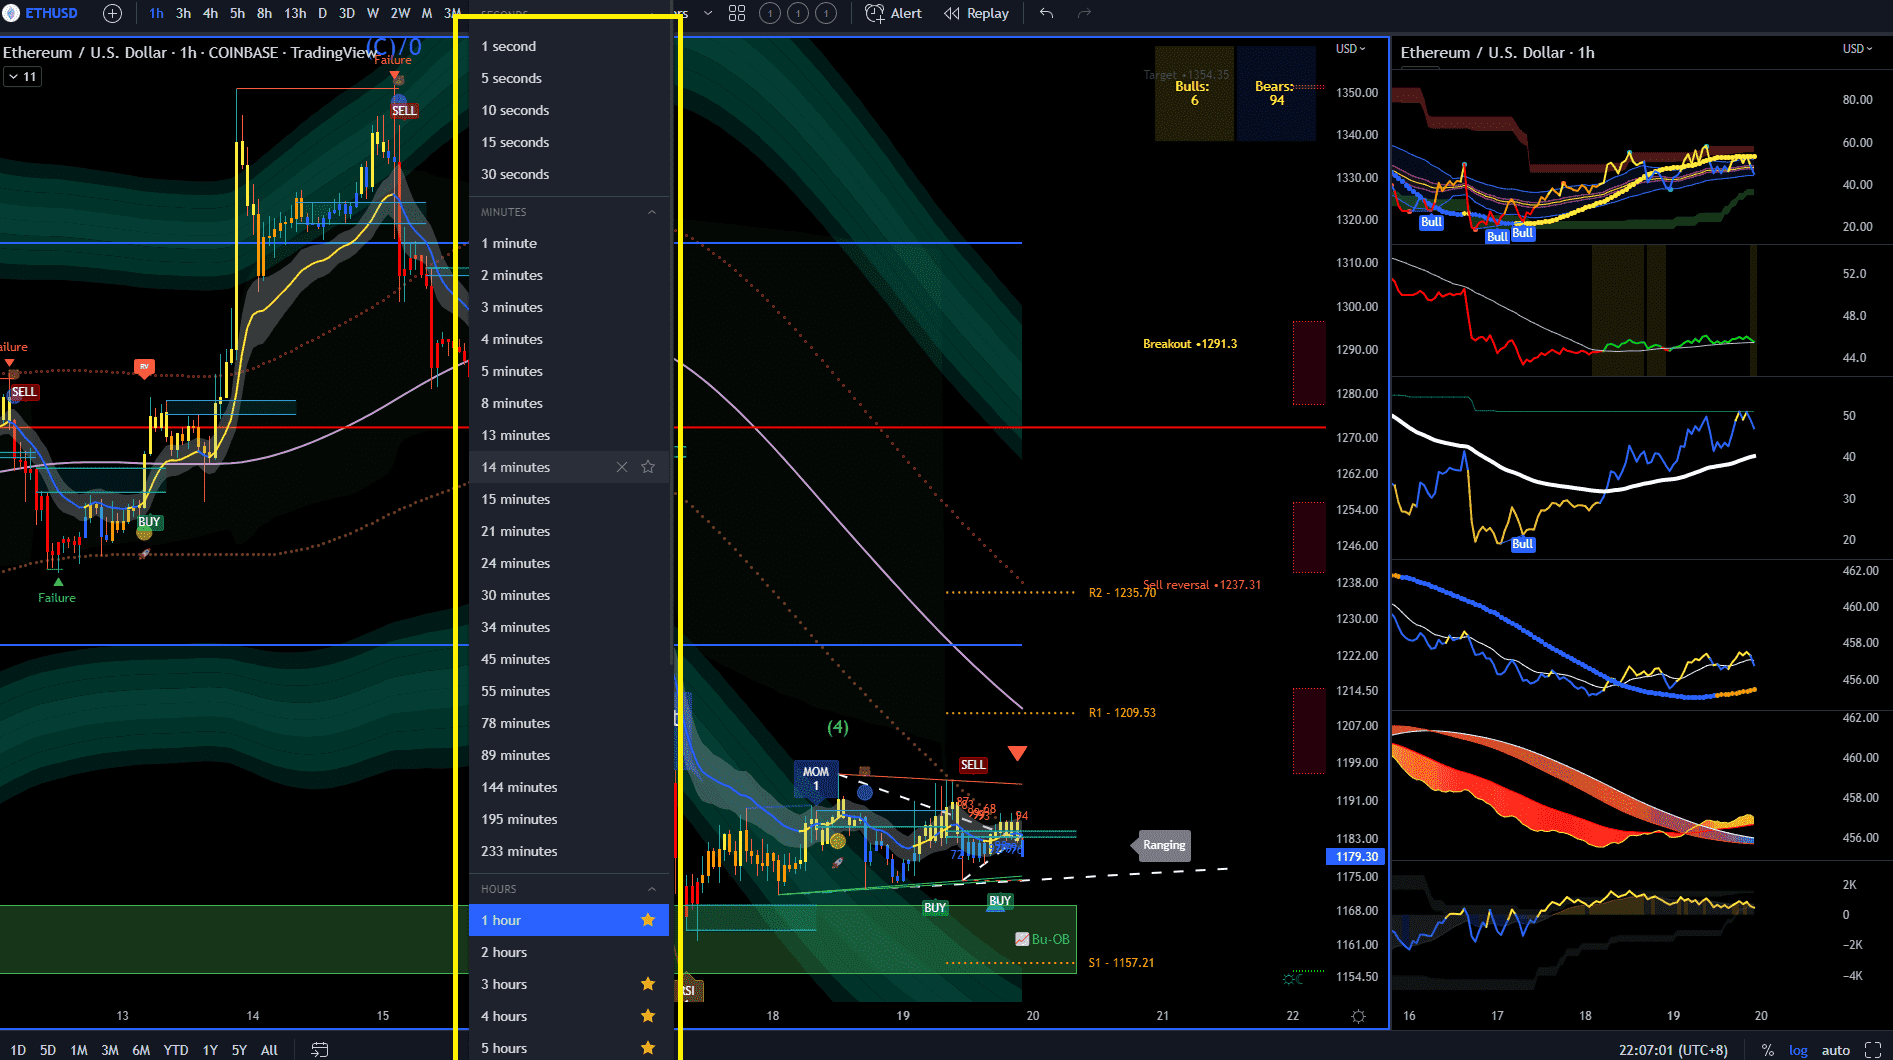
Task: Open the Go-to-date calendar icon
Action: [x=321, y=1049]
